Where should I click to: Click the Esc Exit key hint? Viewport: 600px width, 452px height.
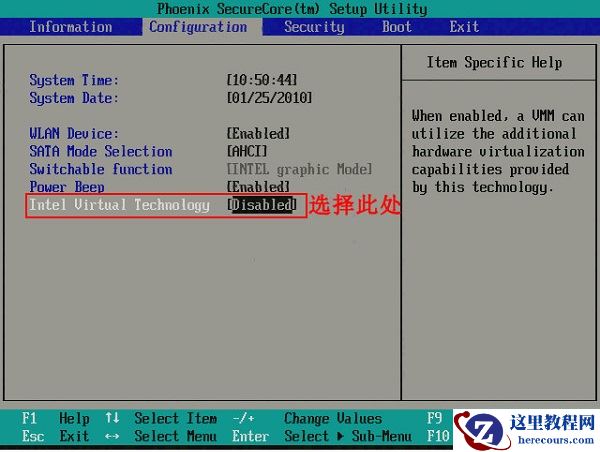(x=55, y=436)
